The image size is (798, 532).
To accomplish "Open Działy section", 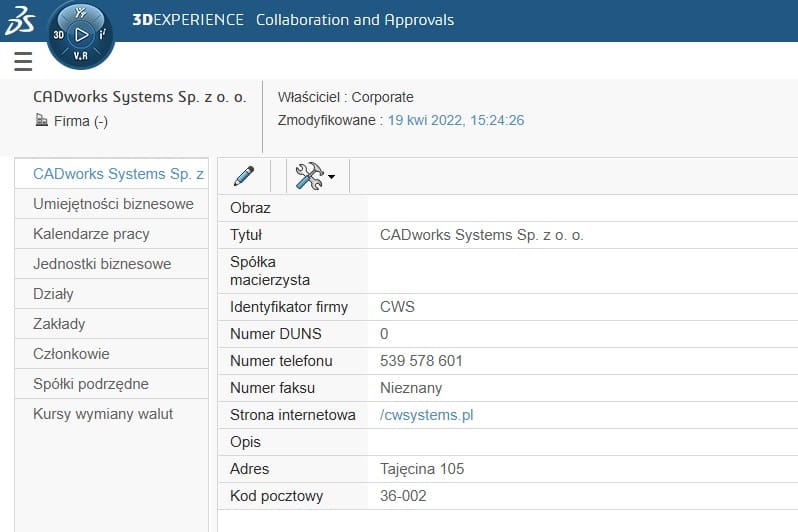I will click(x=111, y=294).
